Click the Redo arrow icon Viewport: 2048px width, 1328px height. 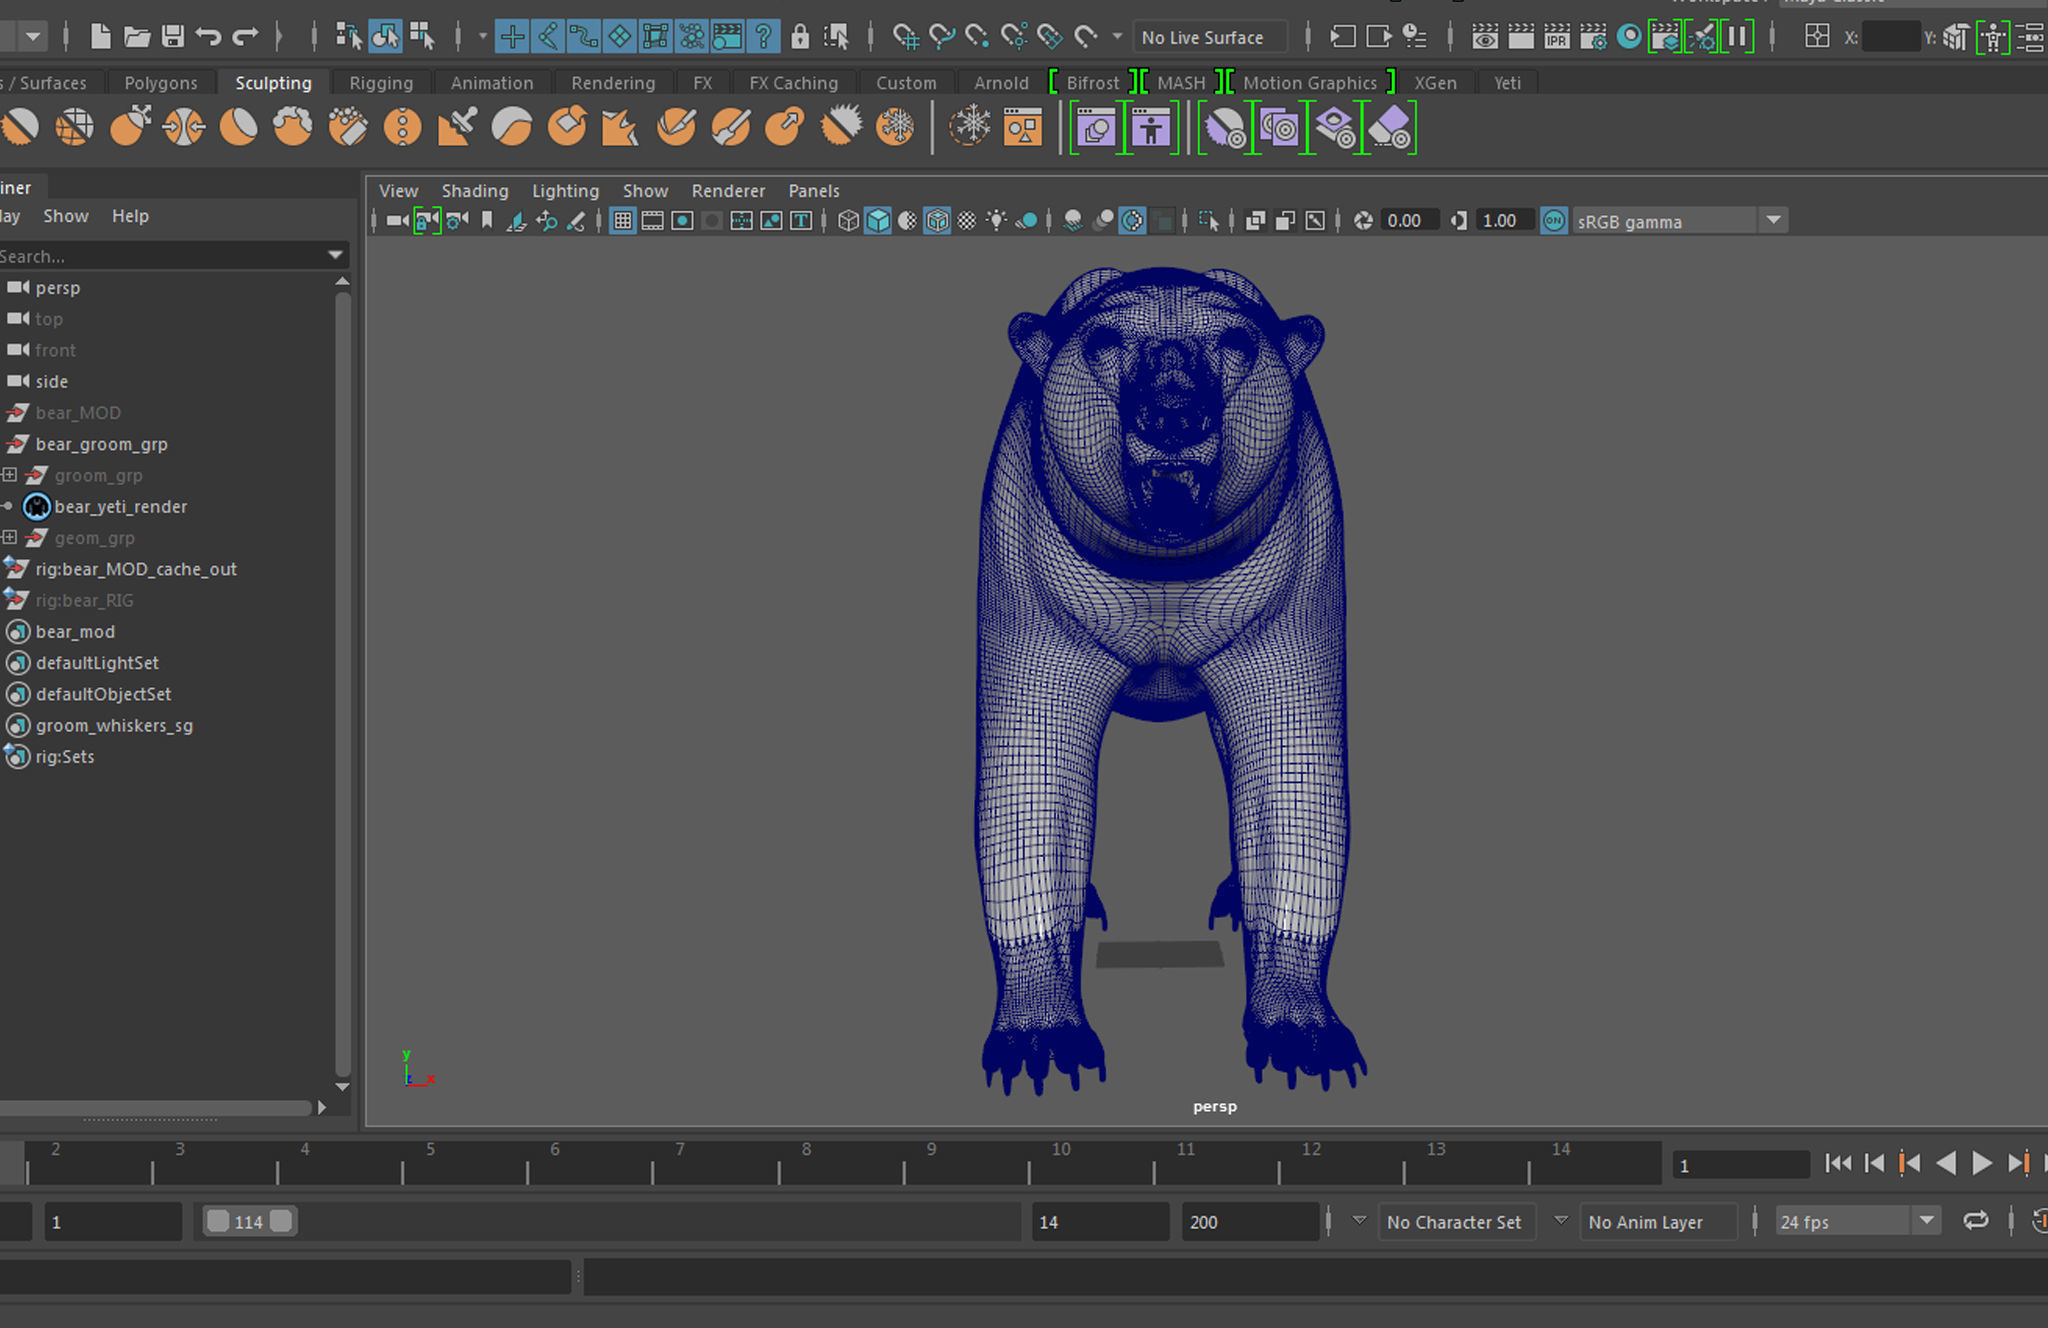(245, 37)
